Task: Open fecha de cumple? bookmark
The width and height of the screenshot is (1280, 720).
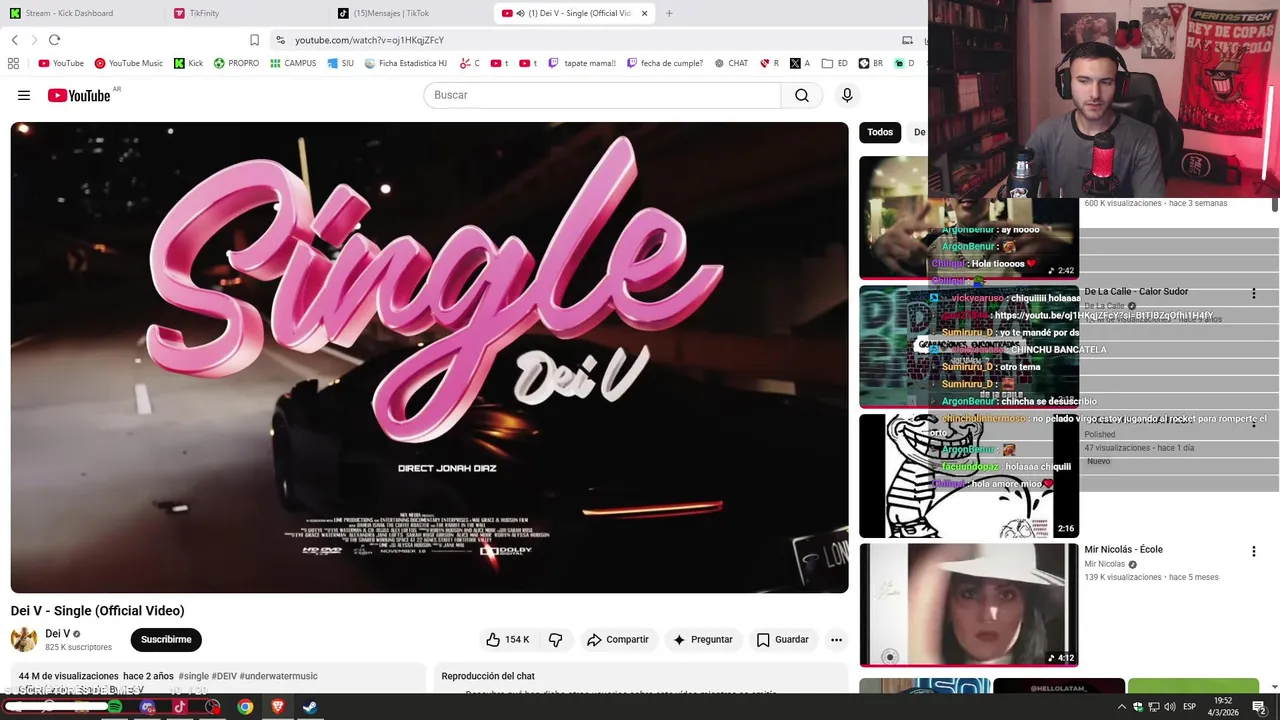Action: (665, 63)
